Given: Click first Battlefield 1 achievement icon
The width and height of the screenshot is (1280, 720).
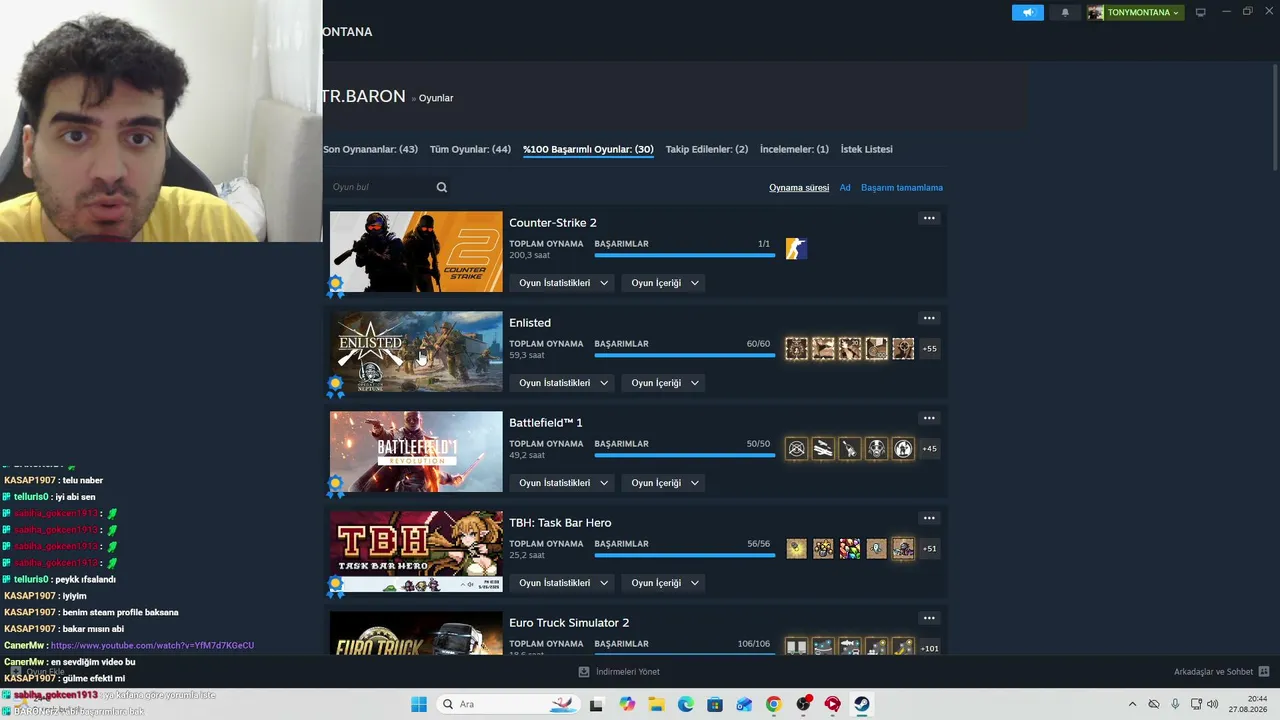Looking at the screenshot, I should tap(796, 448).
